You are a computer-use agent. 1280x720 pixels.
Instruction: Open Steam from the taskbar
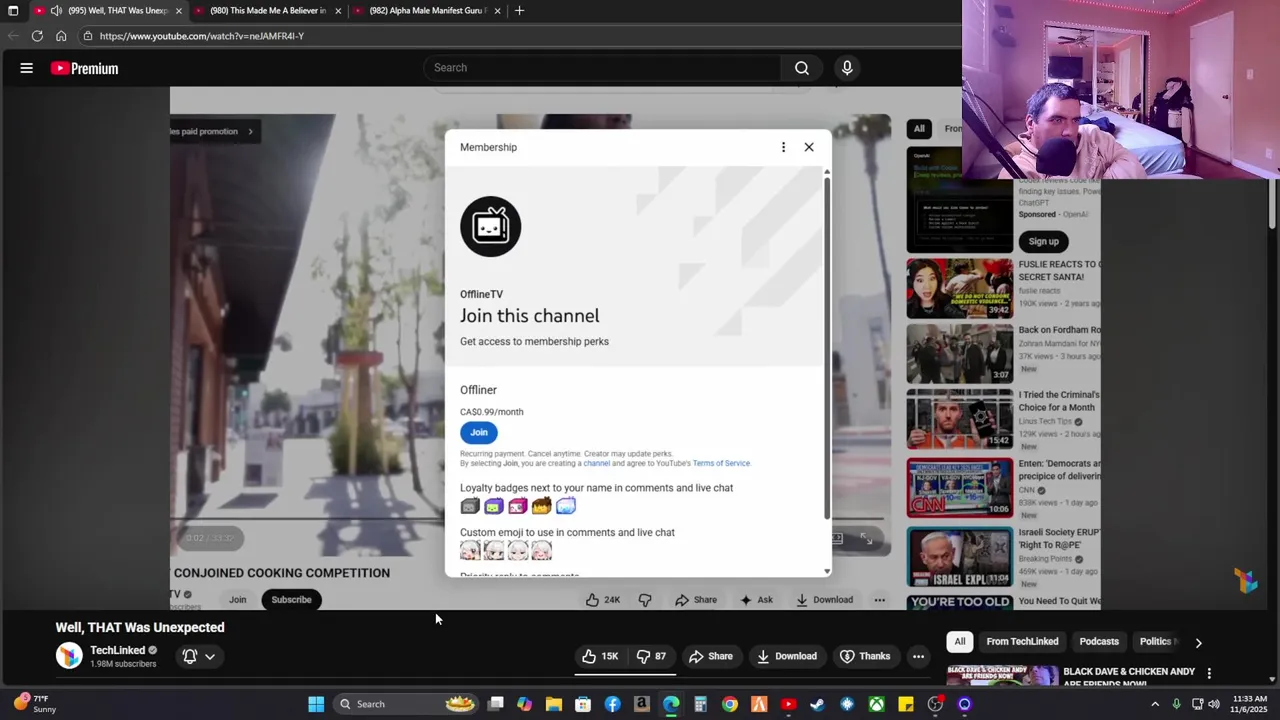coord(818,704)
